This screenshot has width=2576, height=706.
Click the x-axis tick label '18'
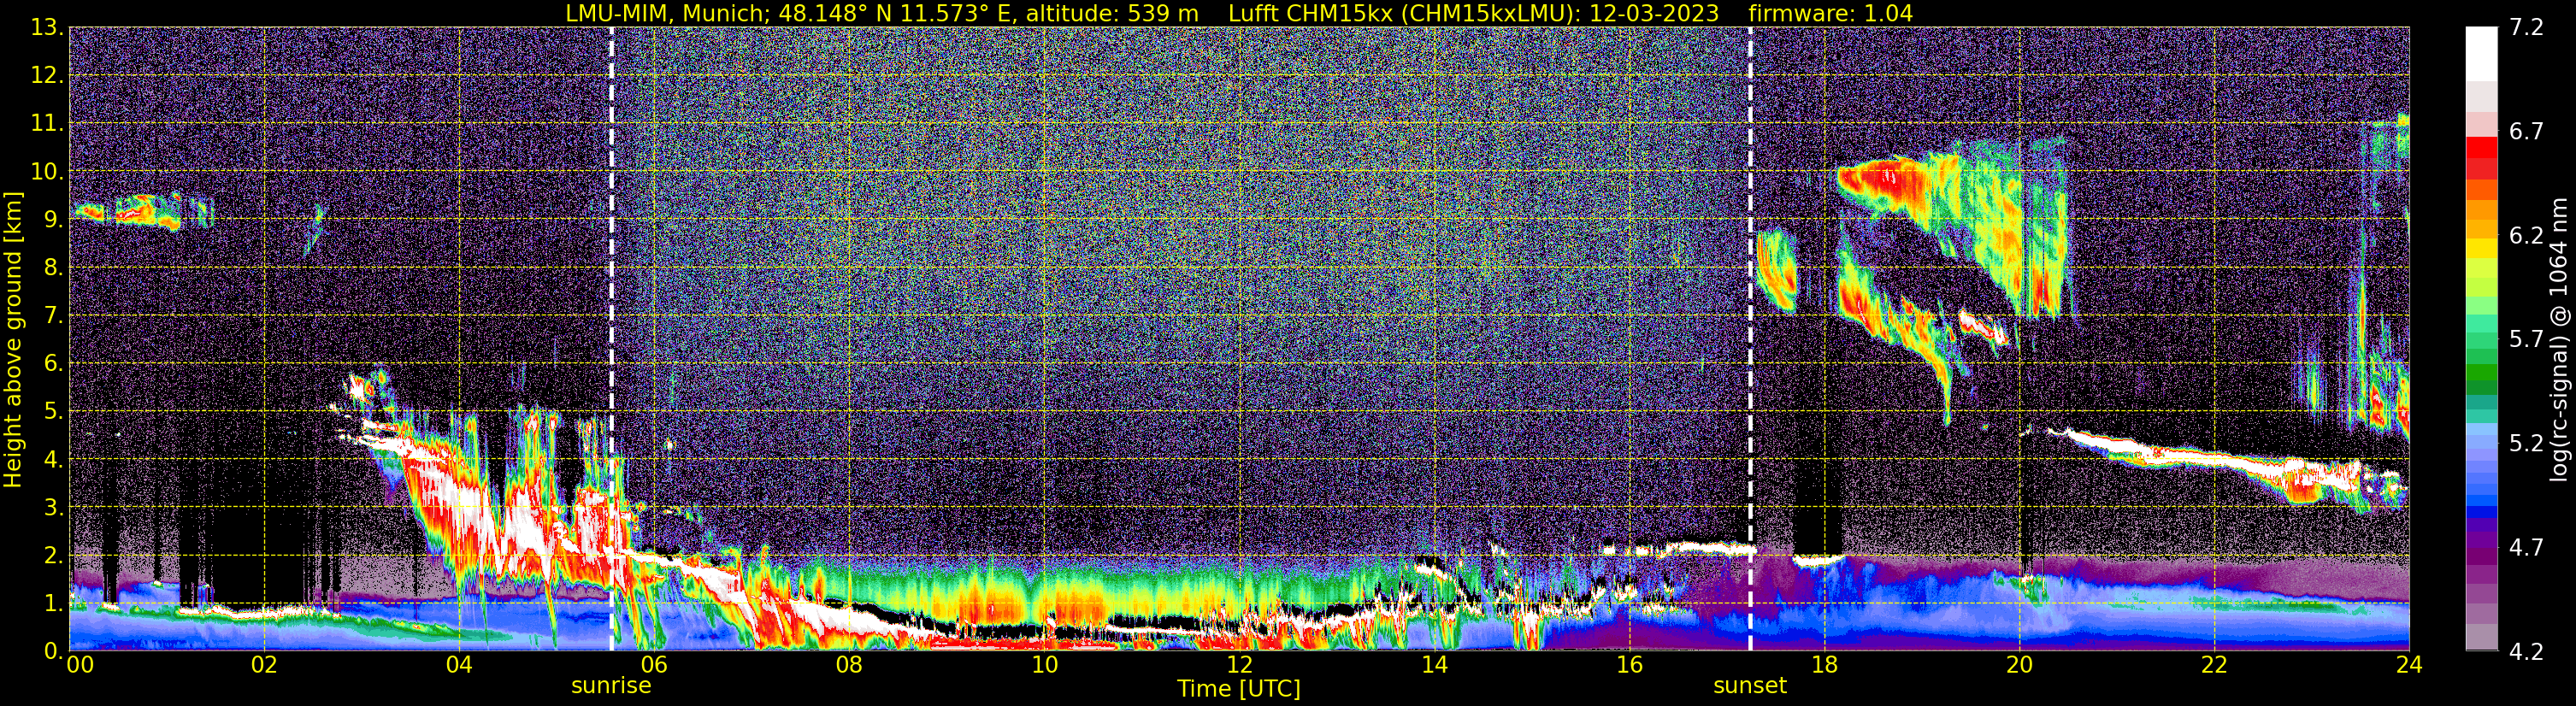tap(1824, 665)
